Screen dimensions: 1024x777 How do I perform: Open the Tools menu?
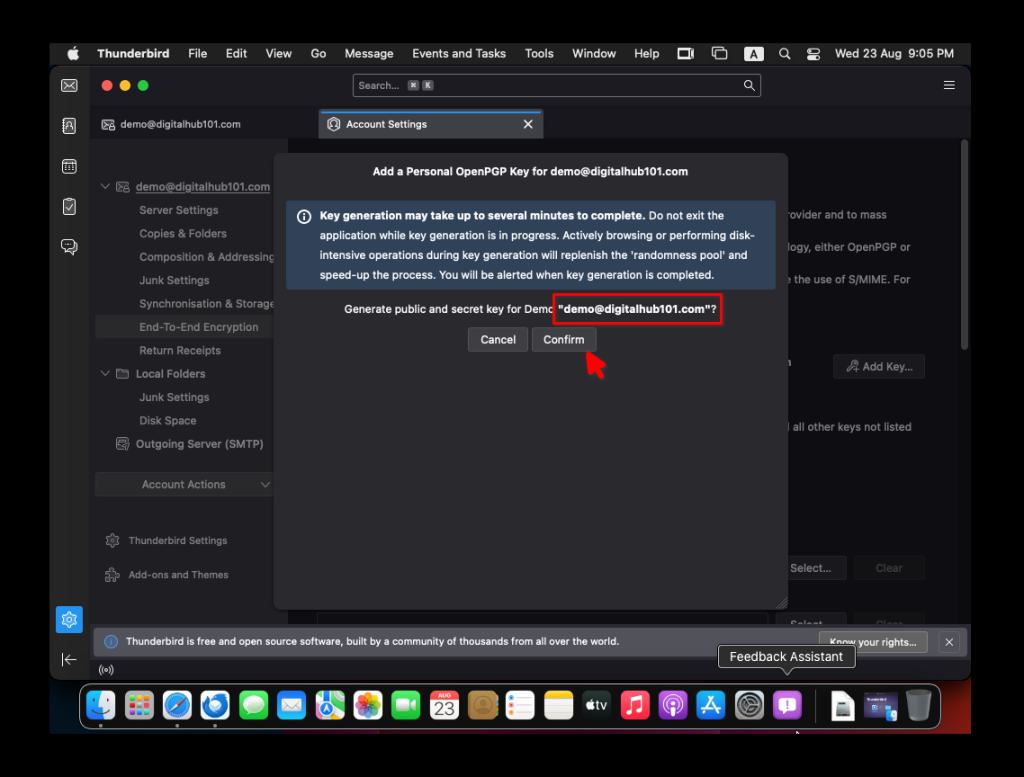(539, 54)
